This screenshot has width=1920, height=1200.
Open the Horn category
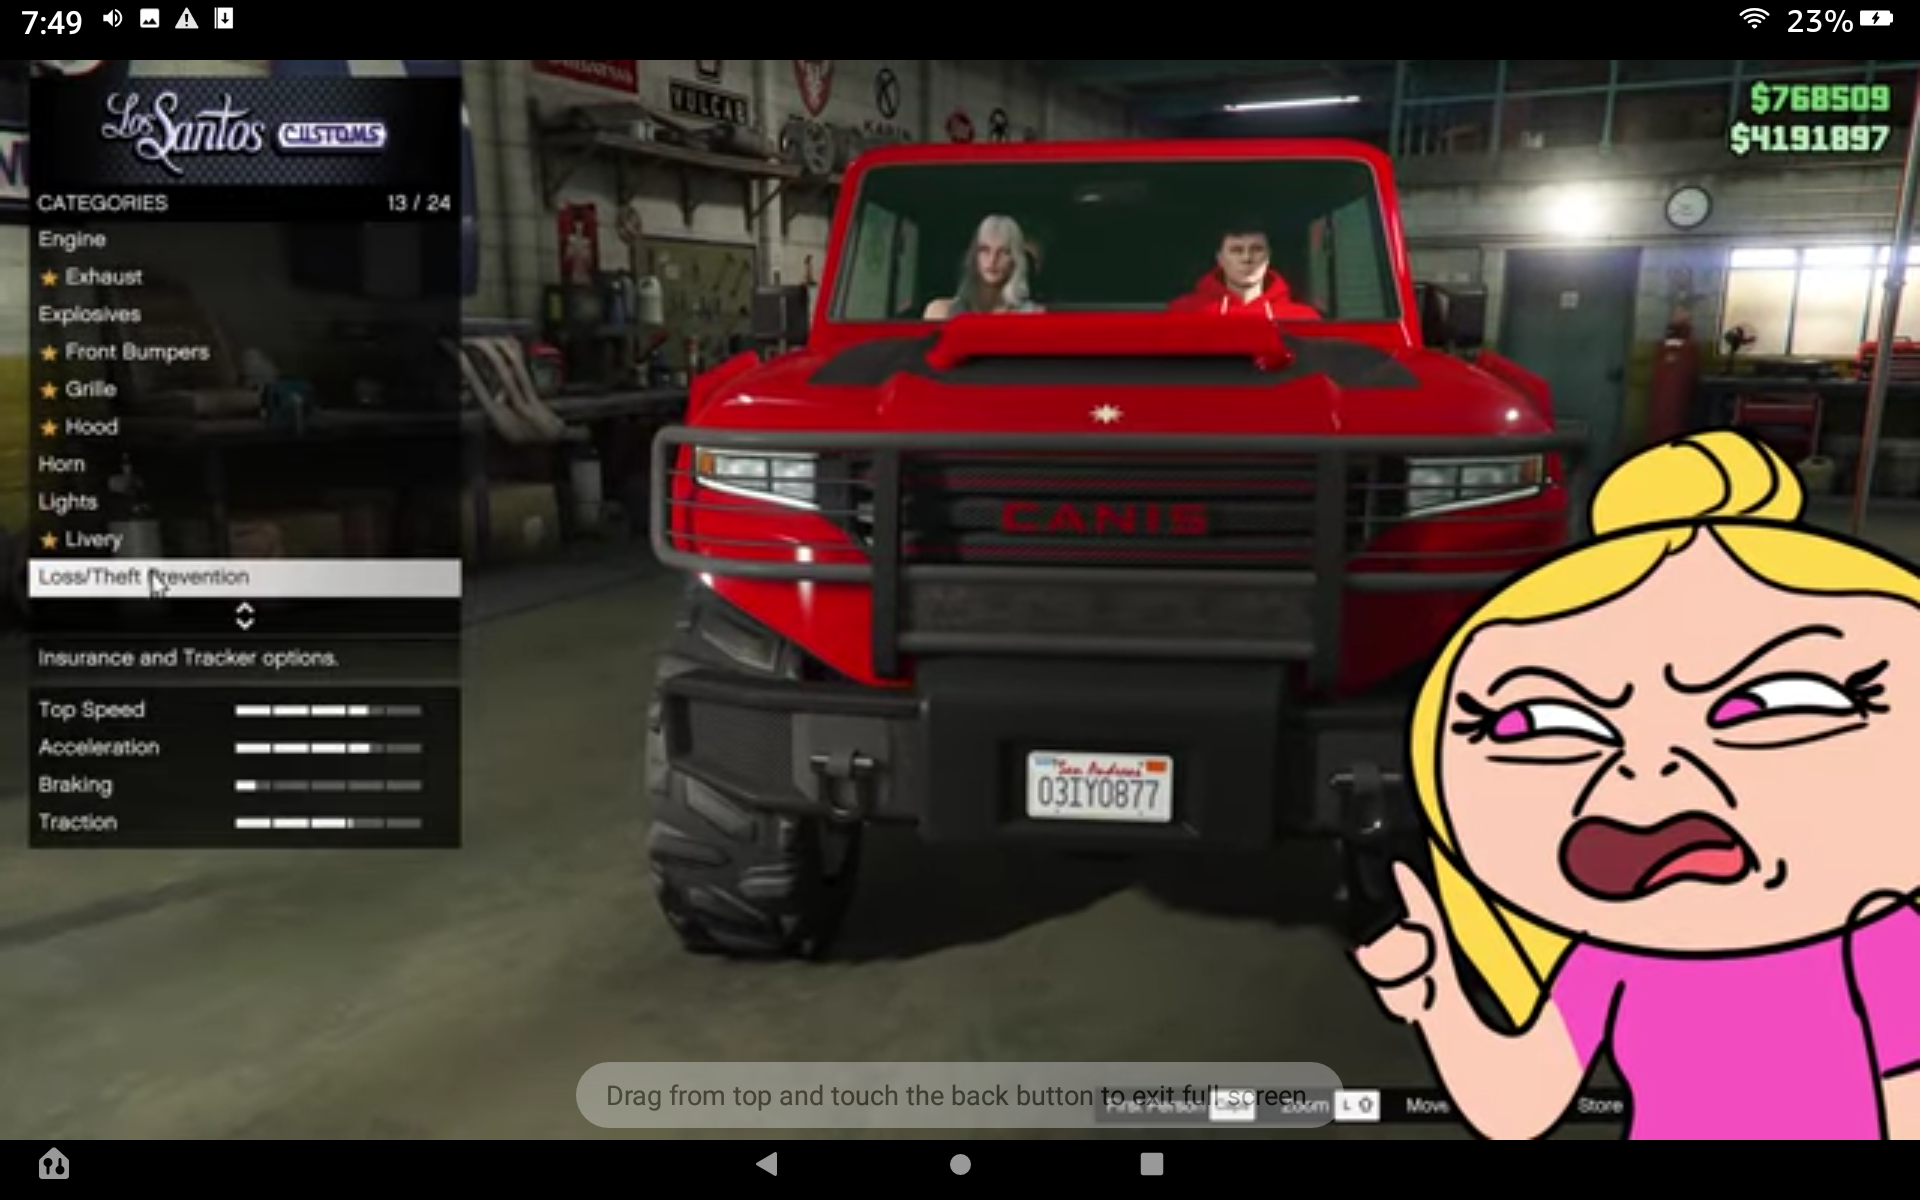tap(61, 464)
